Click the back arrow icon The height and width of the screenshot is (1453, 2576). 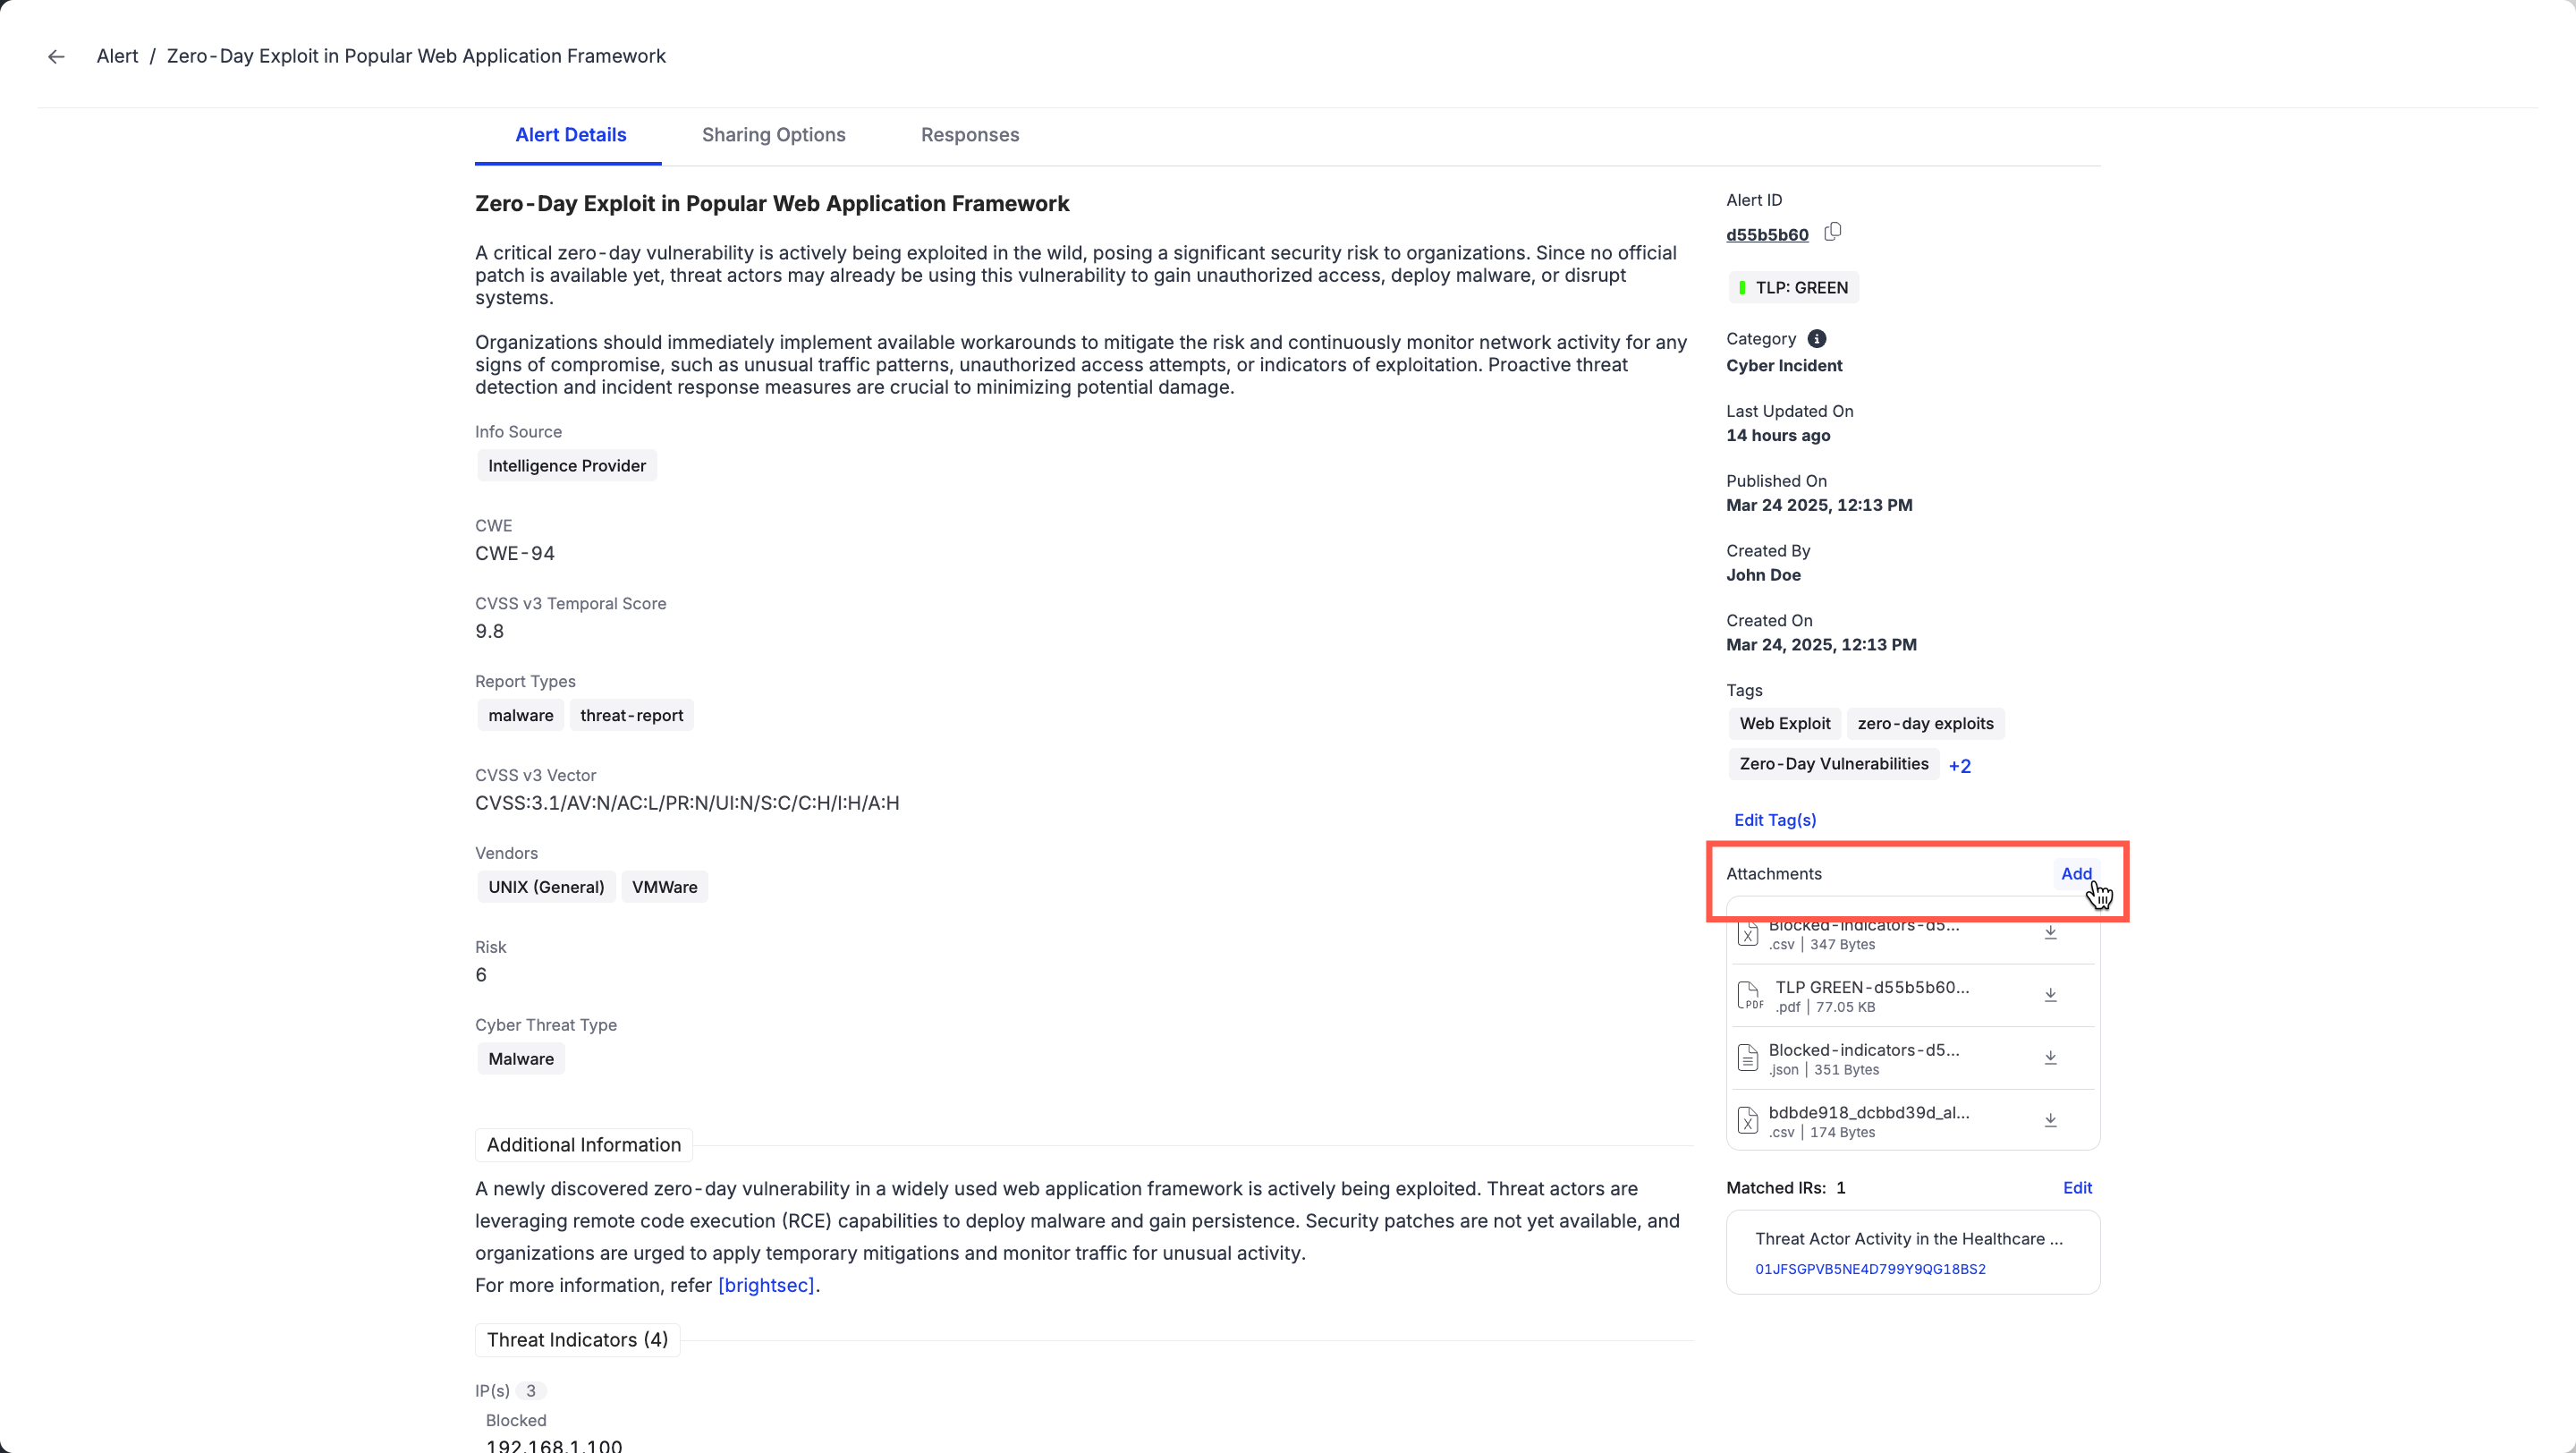pyautogui.click(x=56, y=57)
